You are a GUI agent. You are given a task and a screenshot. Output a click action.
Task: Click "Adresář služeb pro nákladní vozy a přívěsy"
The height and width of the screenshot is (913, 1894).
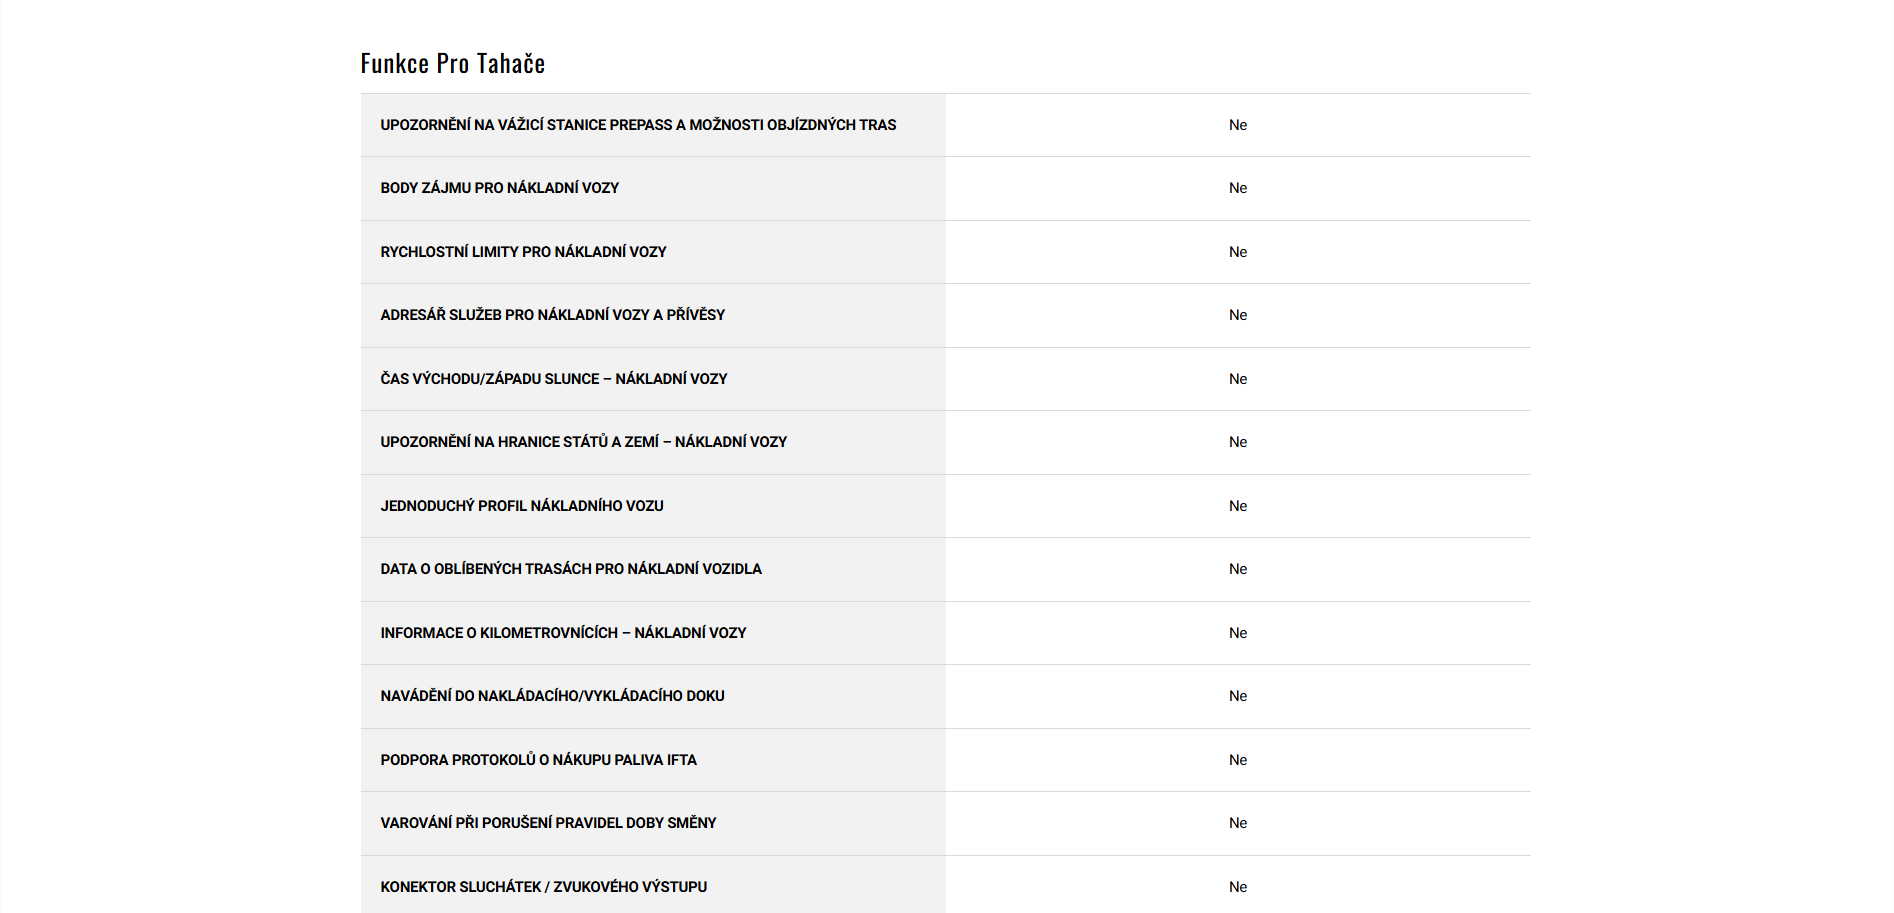(x=552, y=315)
